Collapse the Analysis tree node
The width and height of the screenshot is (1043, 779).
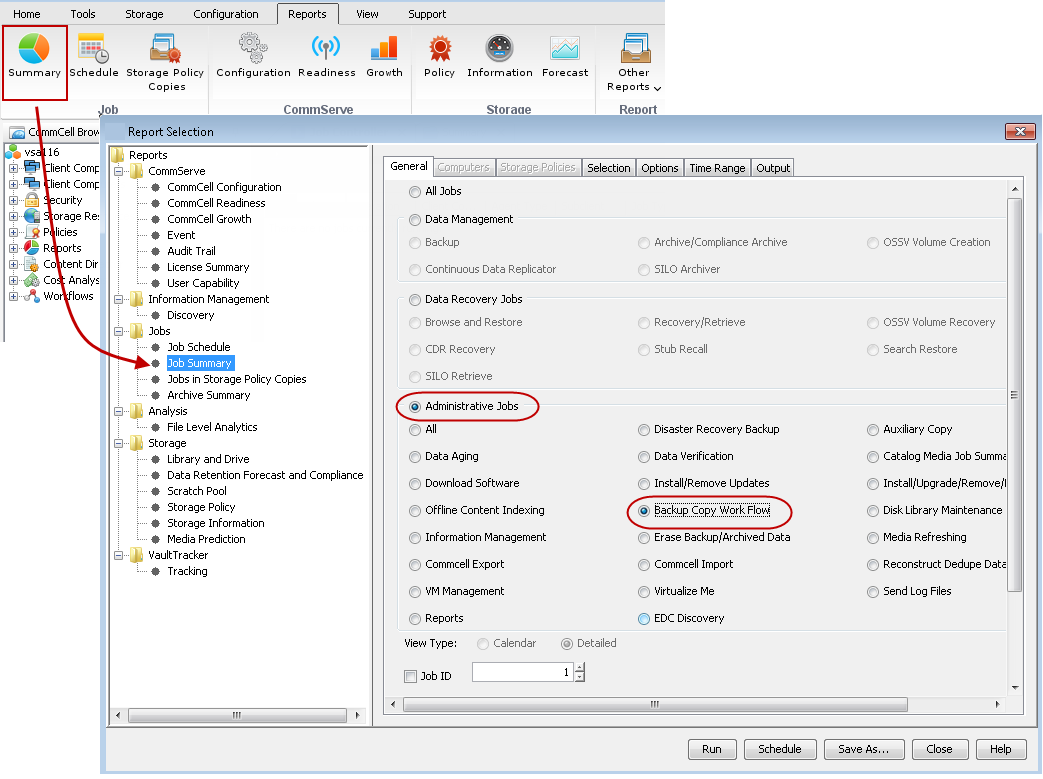coord(118,411)
